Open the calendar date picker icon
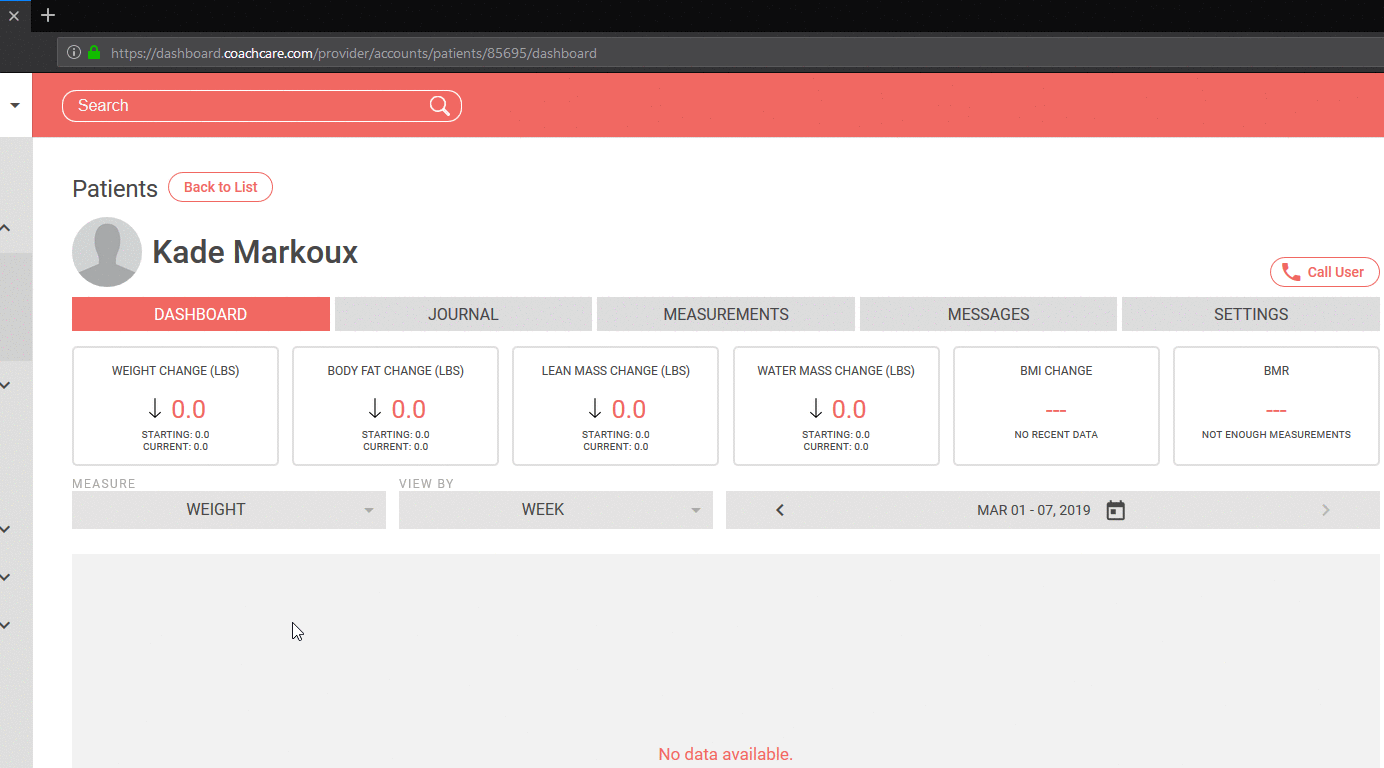 (1116, 510)
